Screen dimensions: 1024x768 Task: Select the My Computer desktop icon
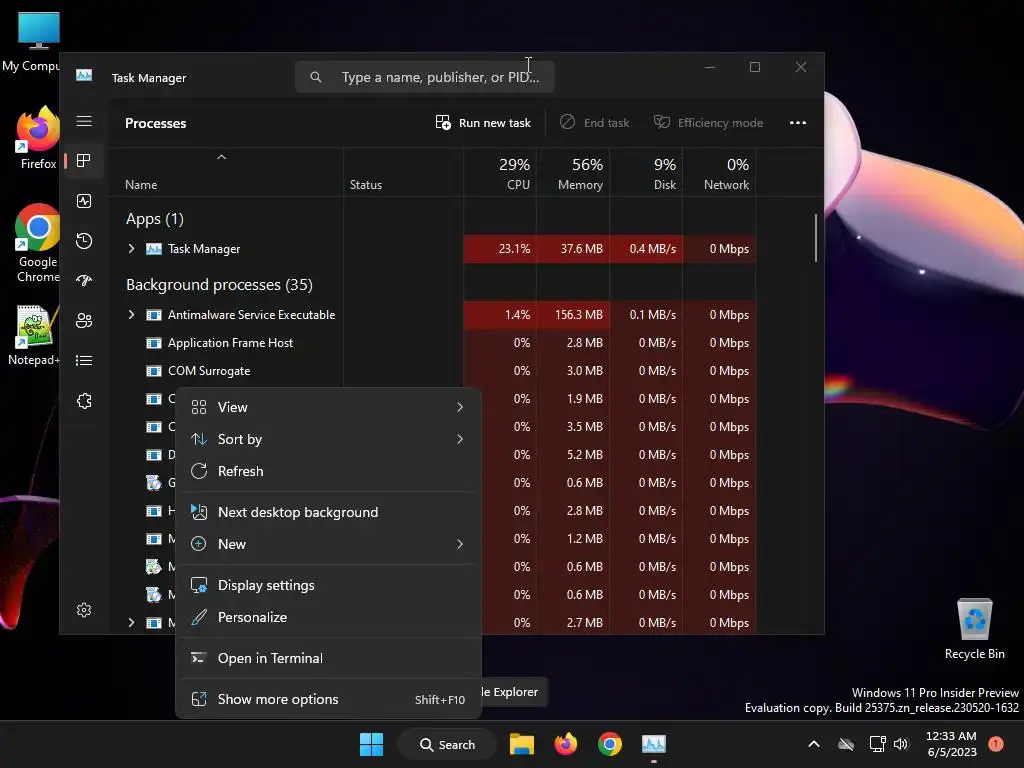[31, 40]
